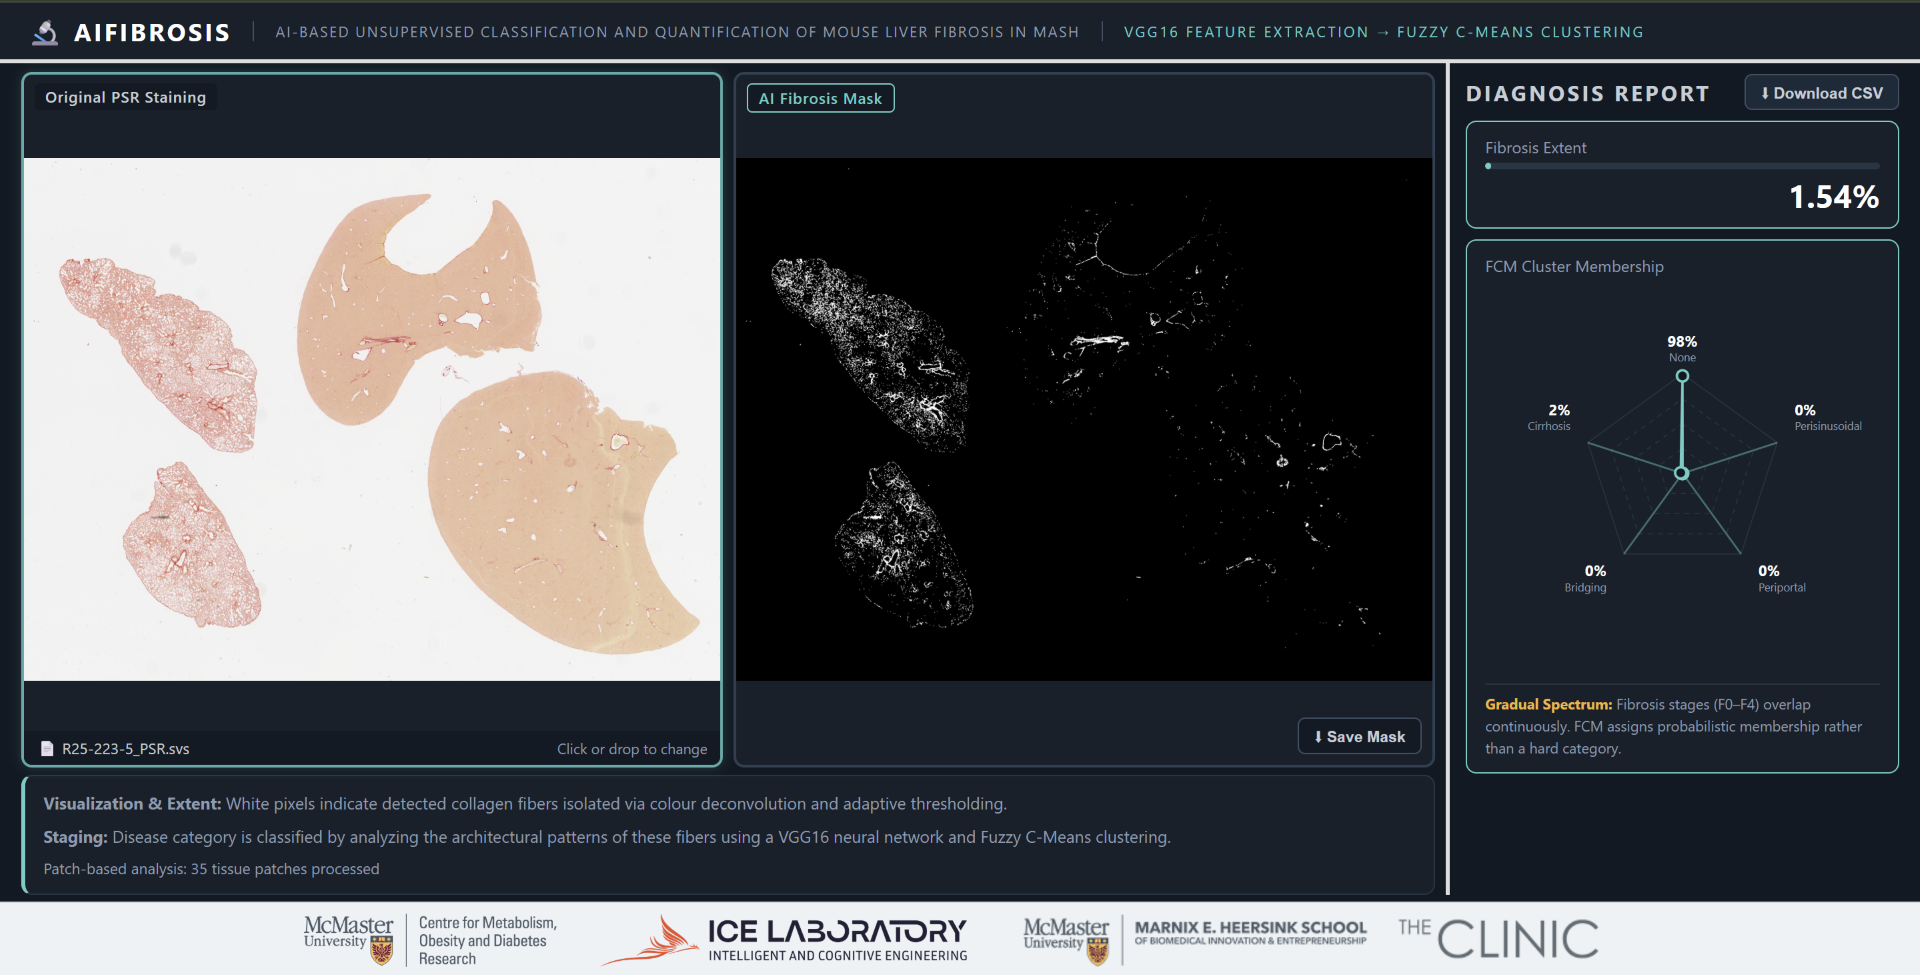Click the Fibrosis Extent progress slider
The image size is (1920, 975).
click(1682, 166)
